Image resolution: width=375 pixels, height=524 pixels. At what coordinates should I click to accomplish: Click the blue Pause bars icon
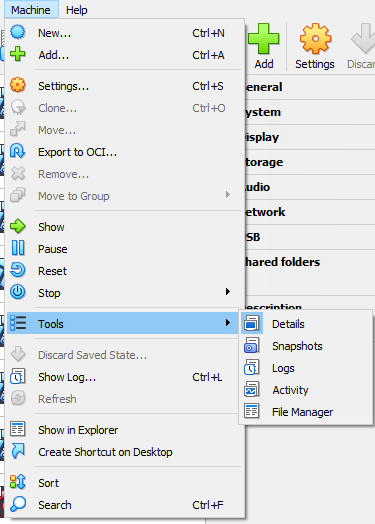coord(18,249)
